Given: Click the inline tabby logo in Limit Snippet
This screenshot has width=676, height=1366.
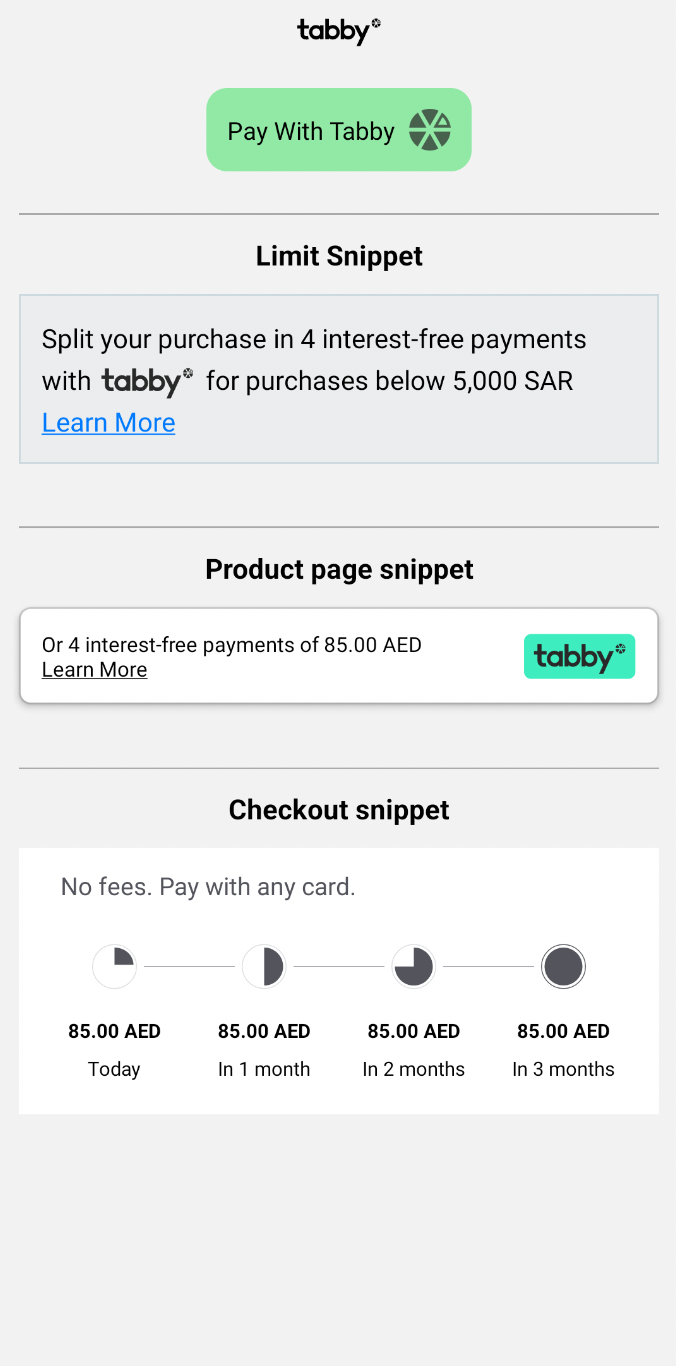Looking at the screenshot, I should 147,382.
